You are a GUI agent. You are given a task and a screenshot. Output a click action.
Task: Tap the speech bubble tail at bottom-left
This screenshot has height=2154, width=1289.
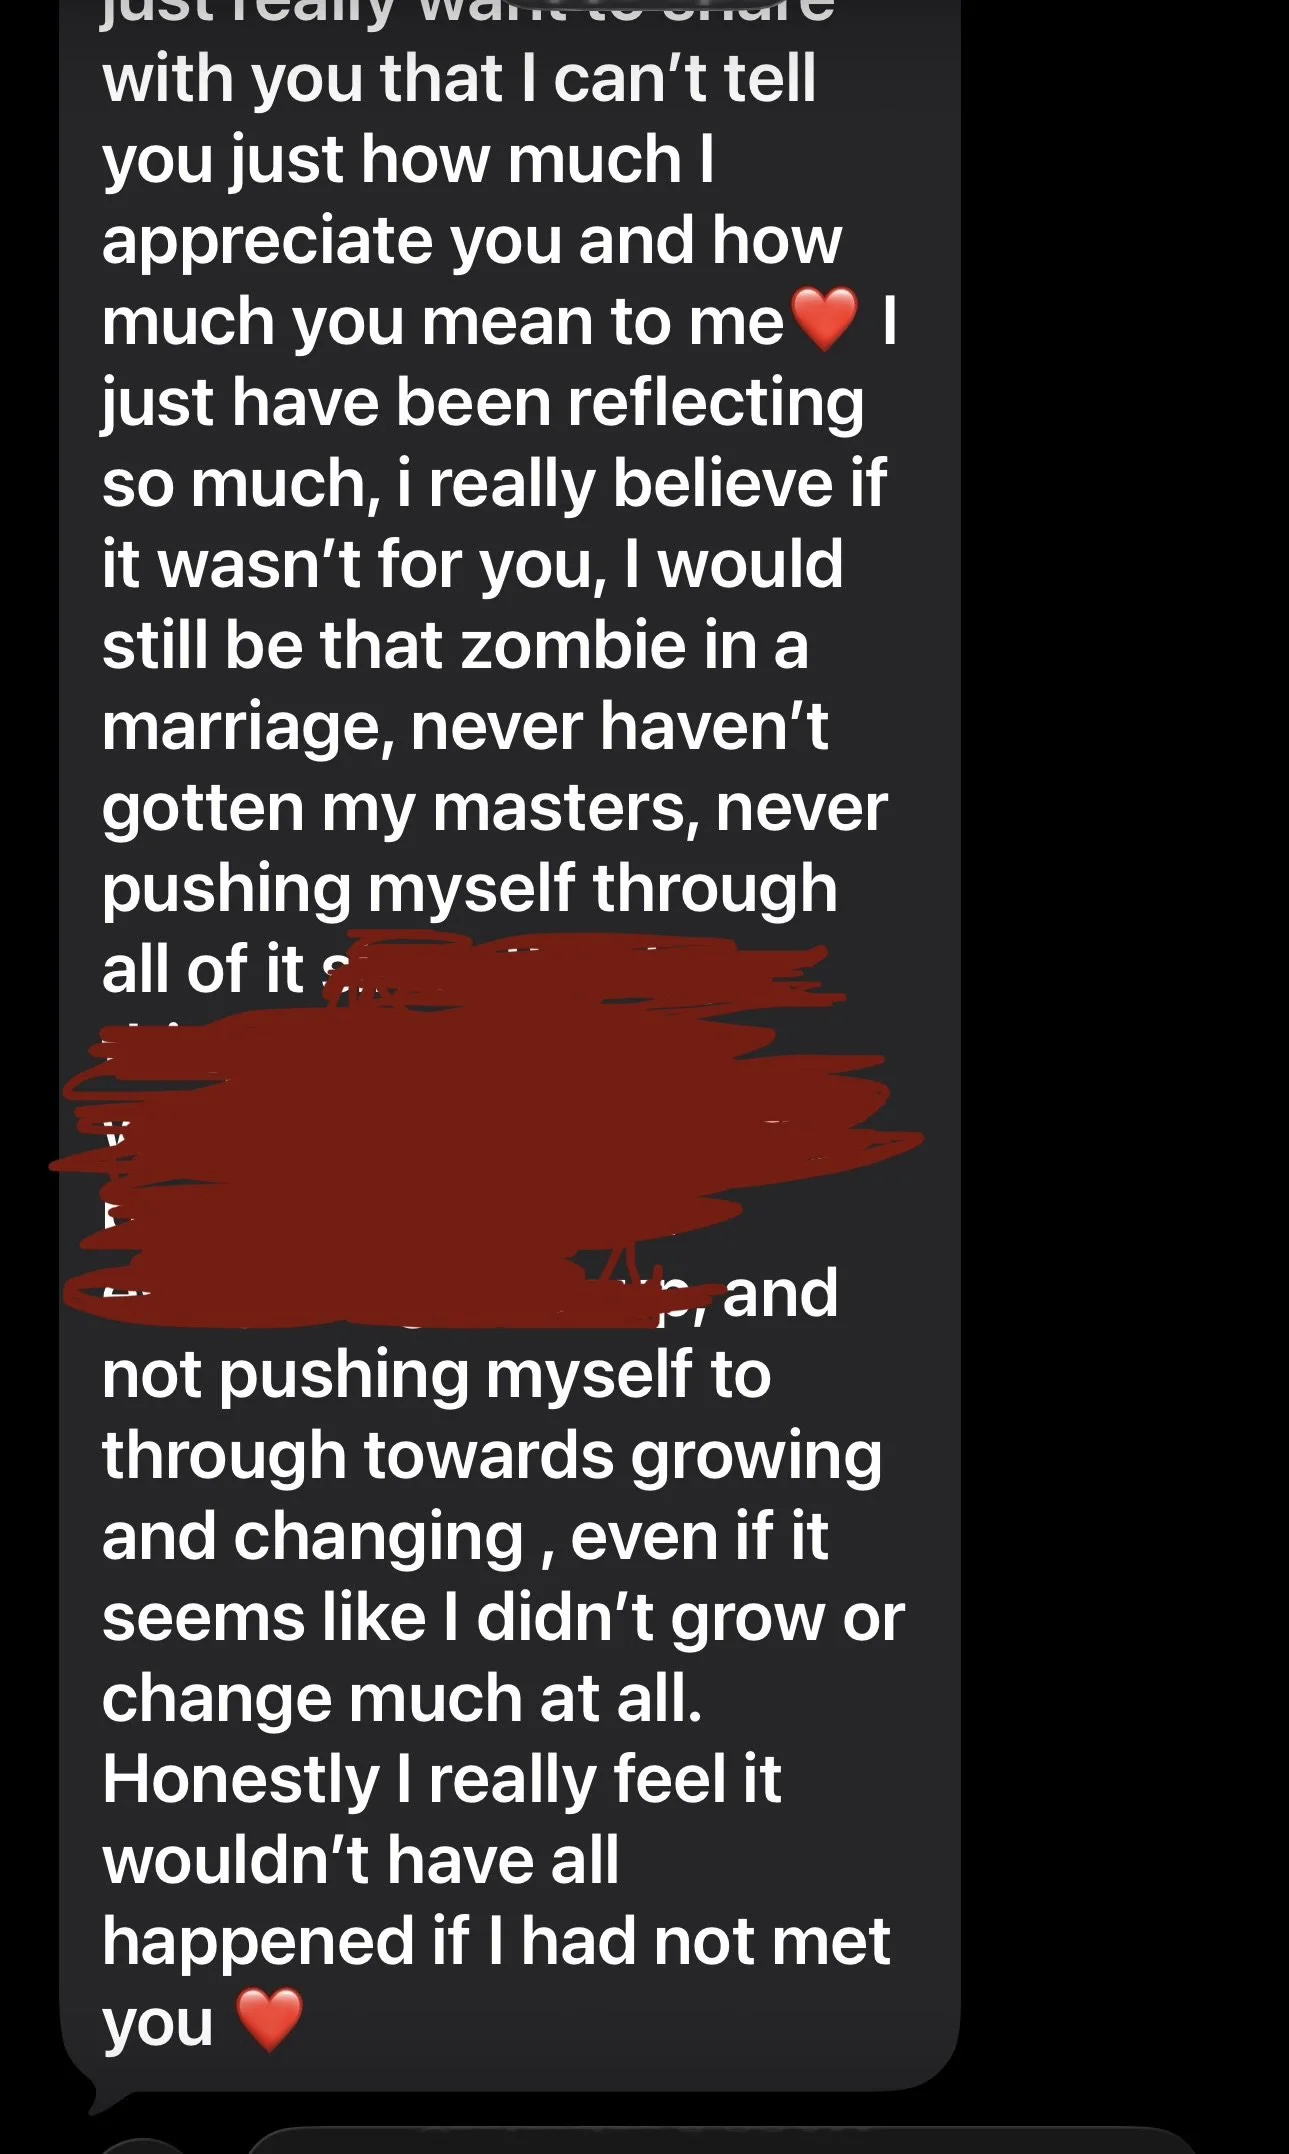click(x=98, y=2094)
